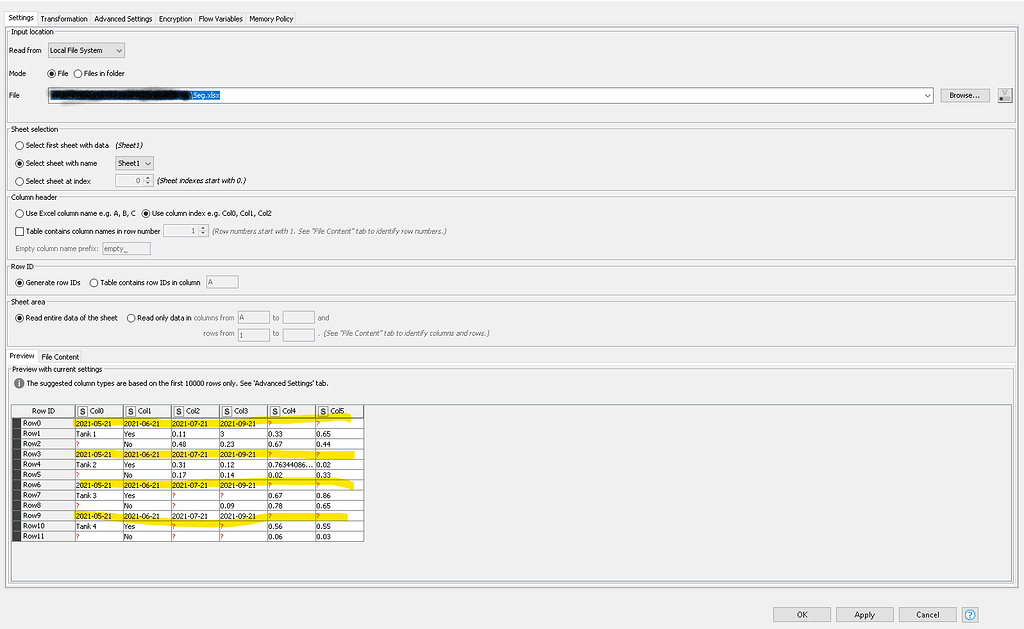
Task: Click the Apply button
Action: pos(864,614)
